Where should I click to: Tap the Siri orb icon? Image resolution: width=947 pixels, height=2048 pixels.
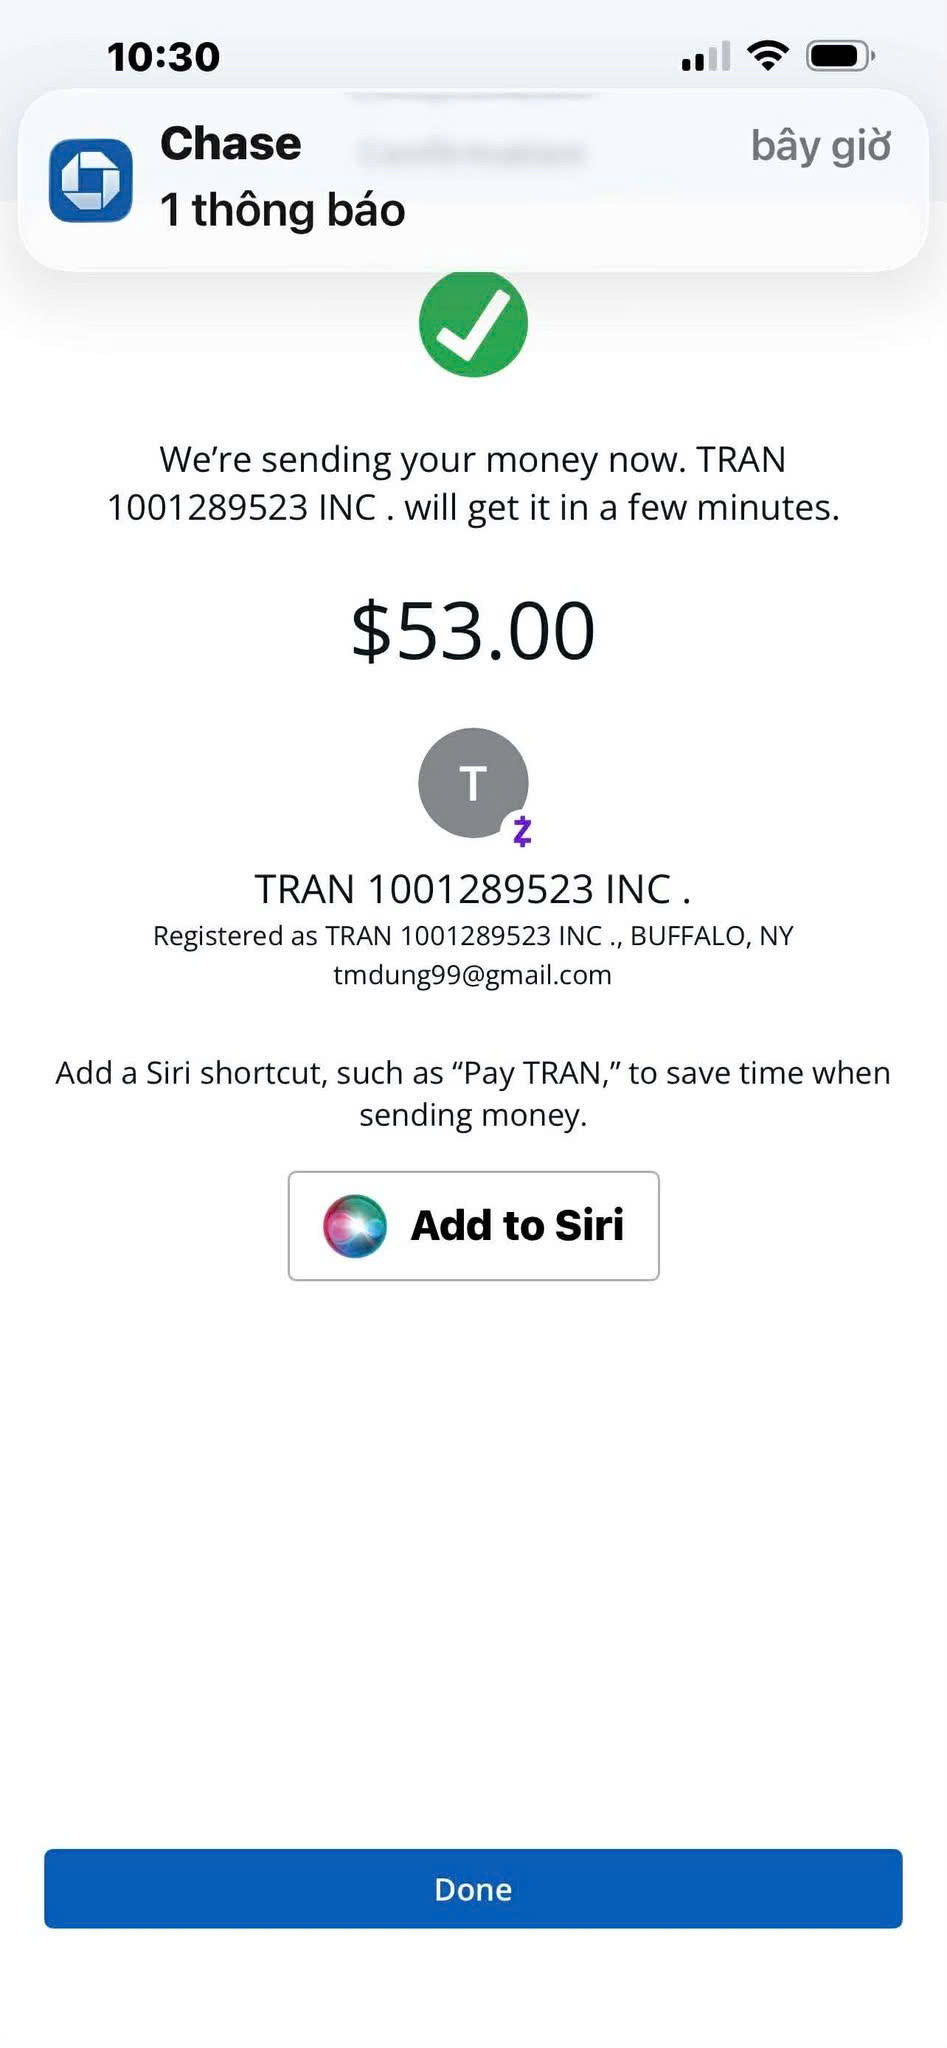pos(354,1225)
